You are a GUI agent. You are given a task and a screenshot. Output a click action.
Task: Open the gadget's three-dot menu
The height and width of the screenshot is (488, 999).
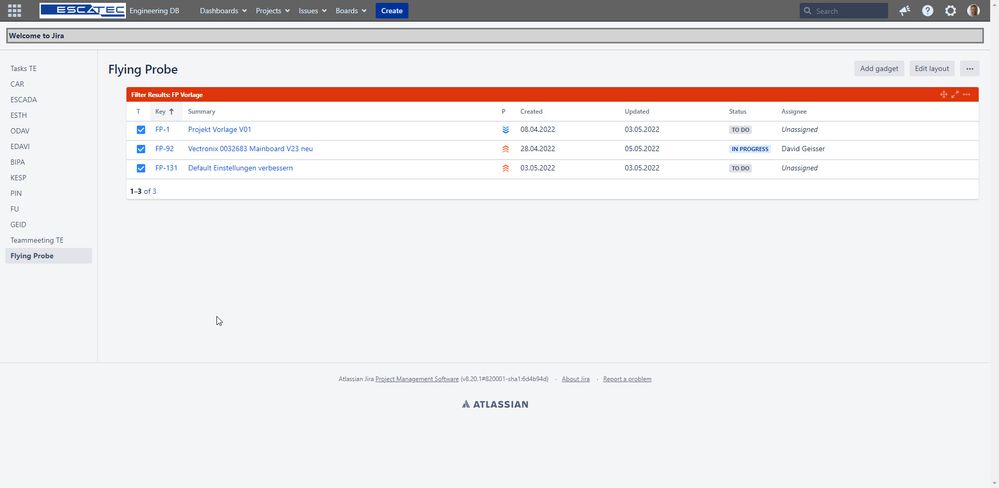pyautogui.click(x=967, y=94)
